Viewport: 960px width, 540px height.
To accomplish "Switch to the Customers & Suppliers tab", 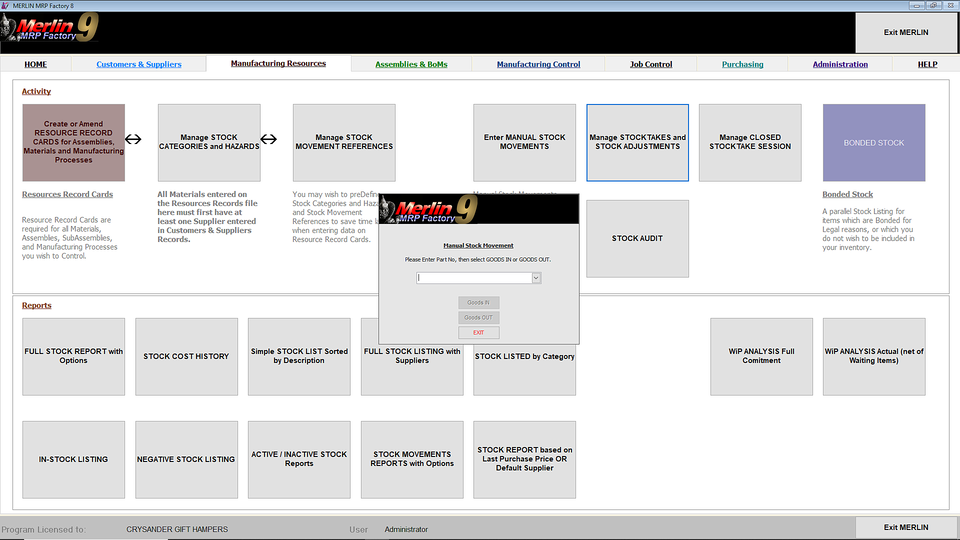I will [x=139, y=64].
